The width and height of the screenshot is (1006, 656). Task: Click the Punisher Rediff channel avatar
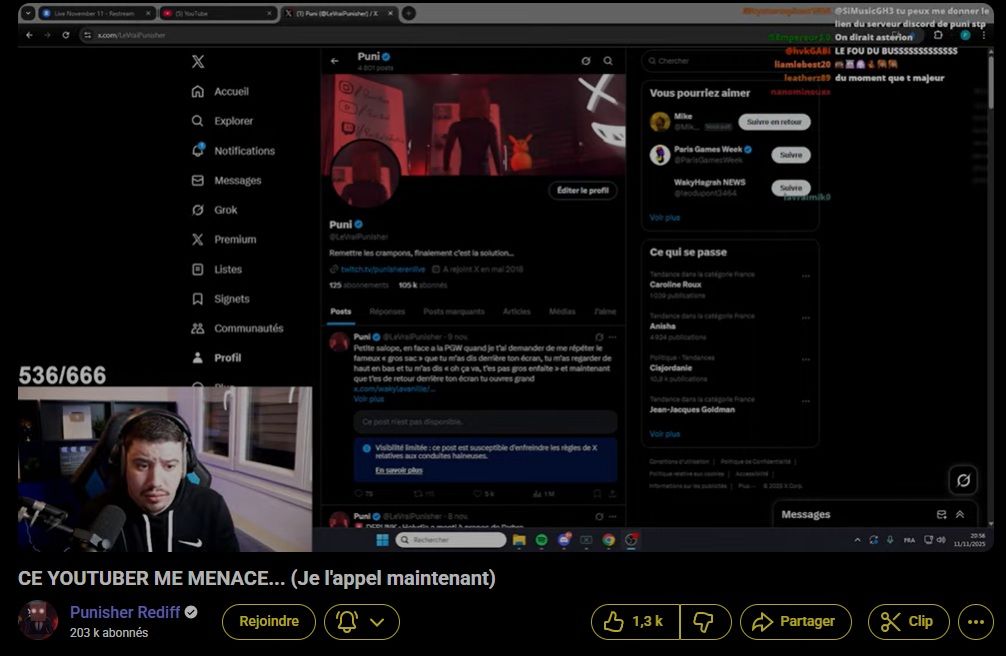pyautogui.click(x=38, y=621)
